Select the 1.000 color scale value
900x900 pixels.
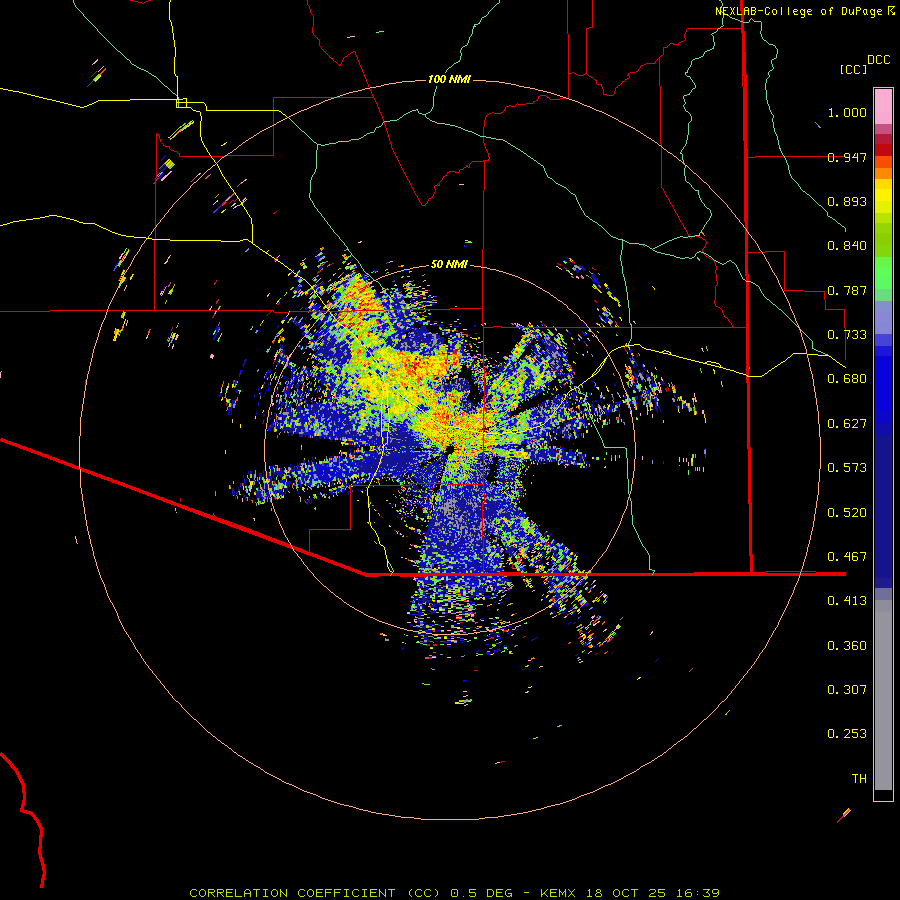(847, 112)
